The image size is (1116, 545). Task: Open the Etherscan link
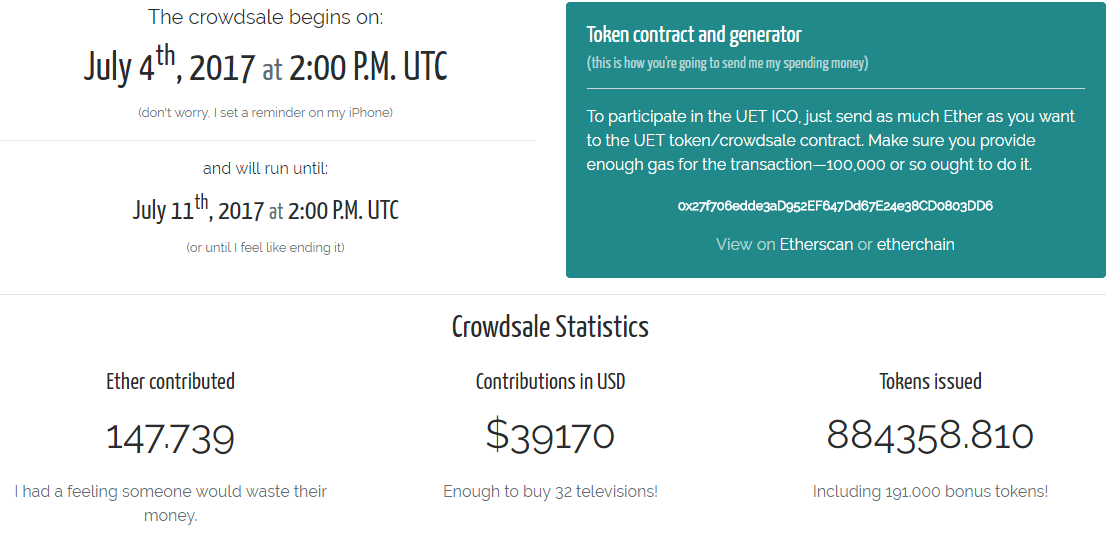[816, 244]
